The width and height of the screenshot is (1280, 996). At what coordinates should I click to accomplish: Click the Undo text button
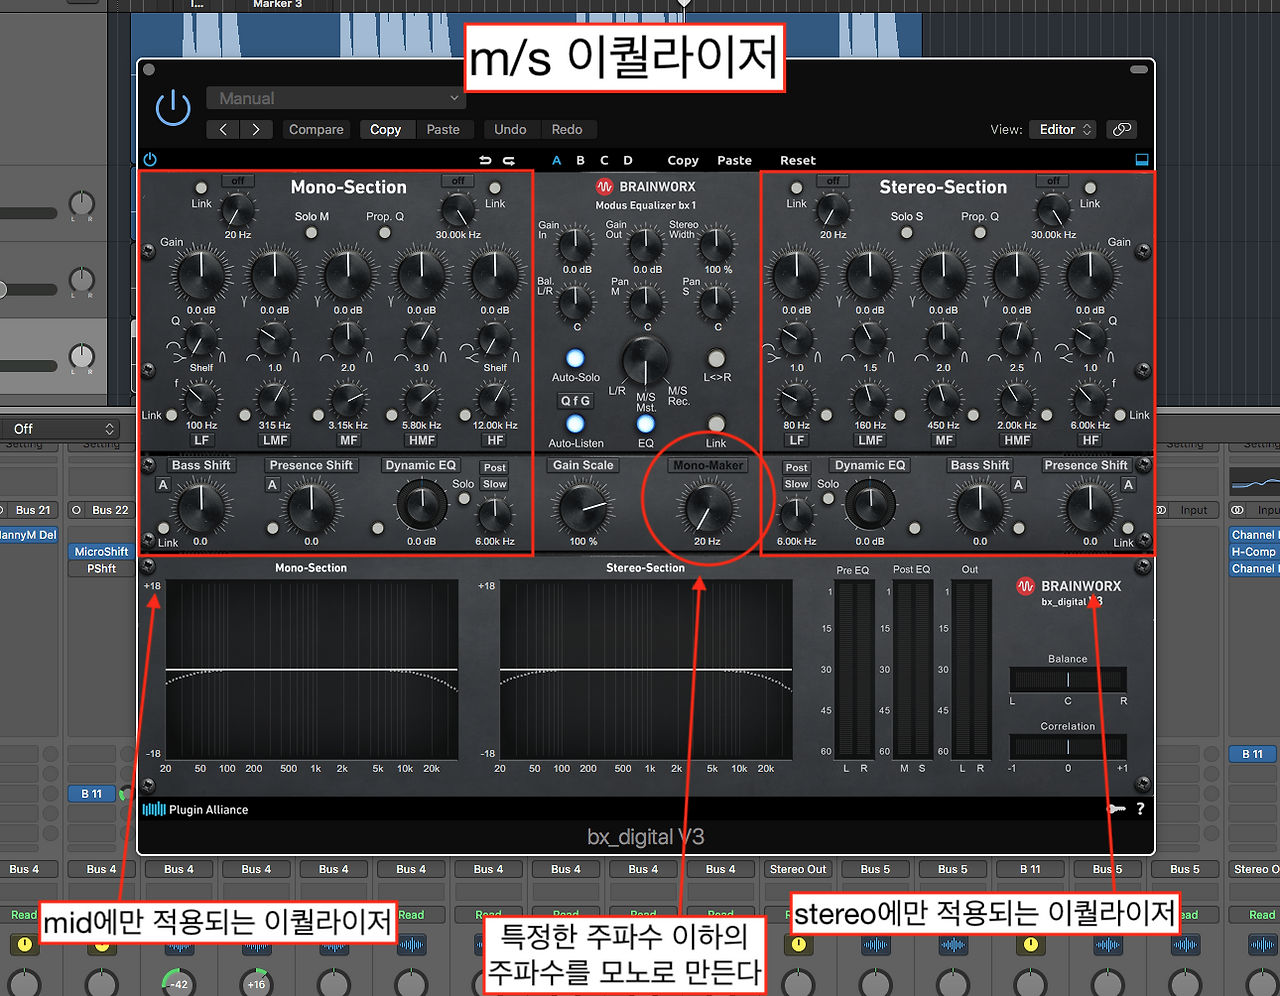coord(510,129)
